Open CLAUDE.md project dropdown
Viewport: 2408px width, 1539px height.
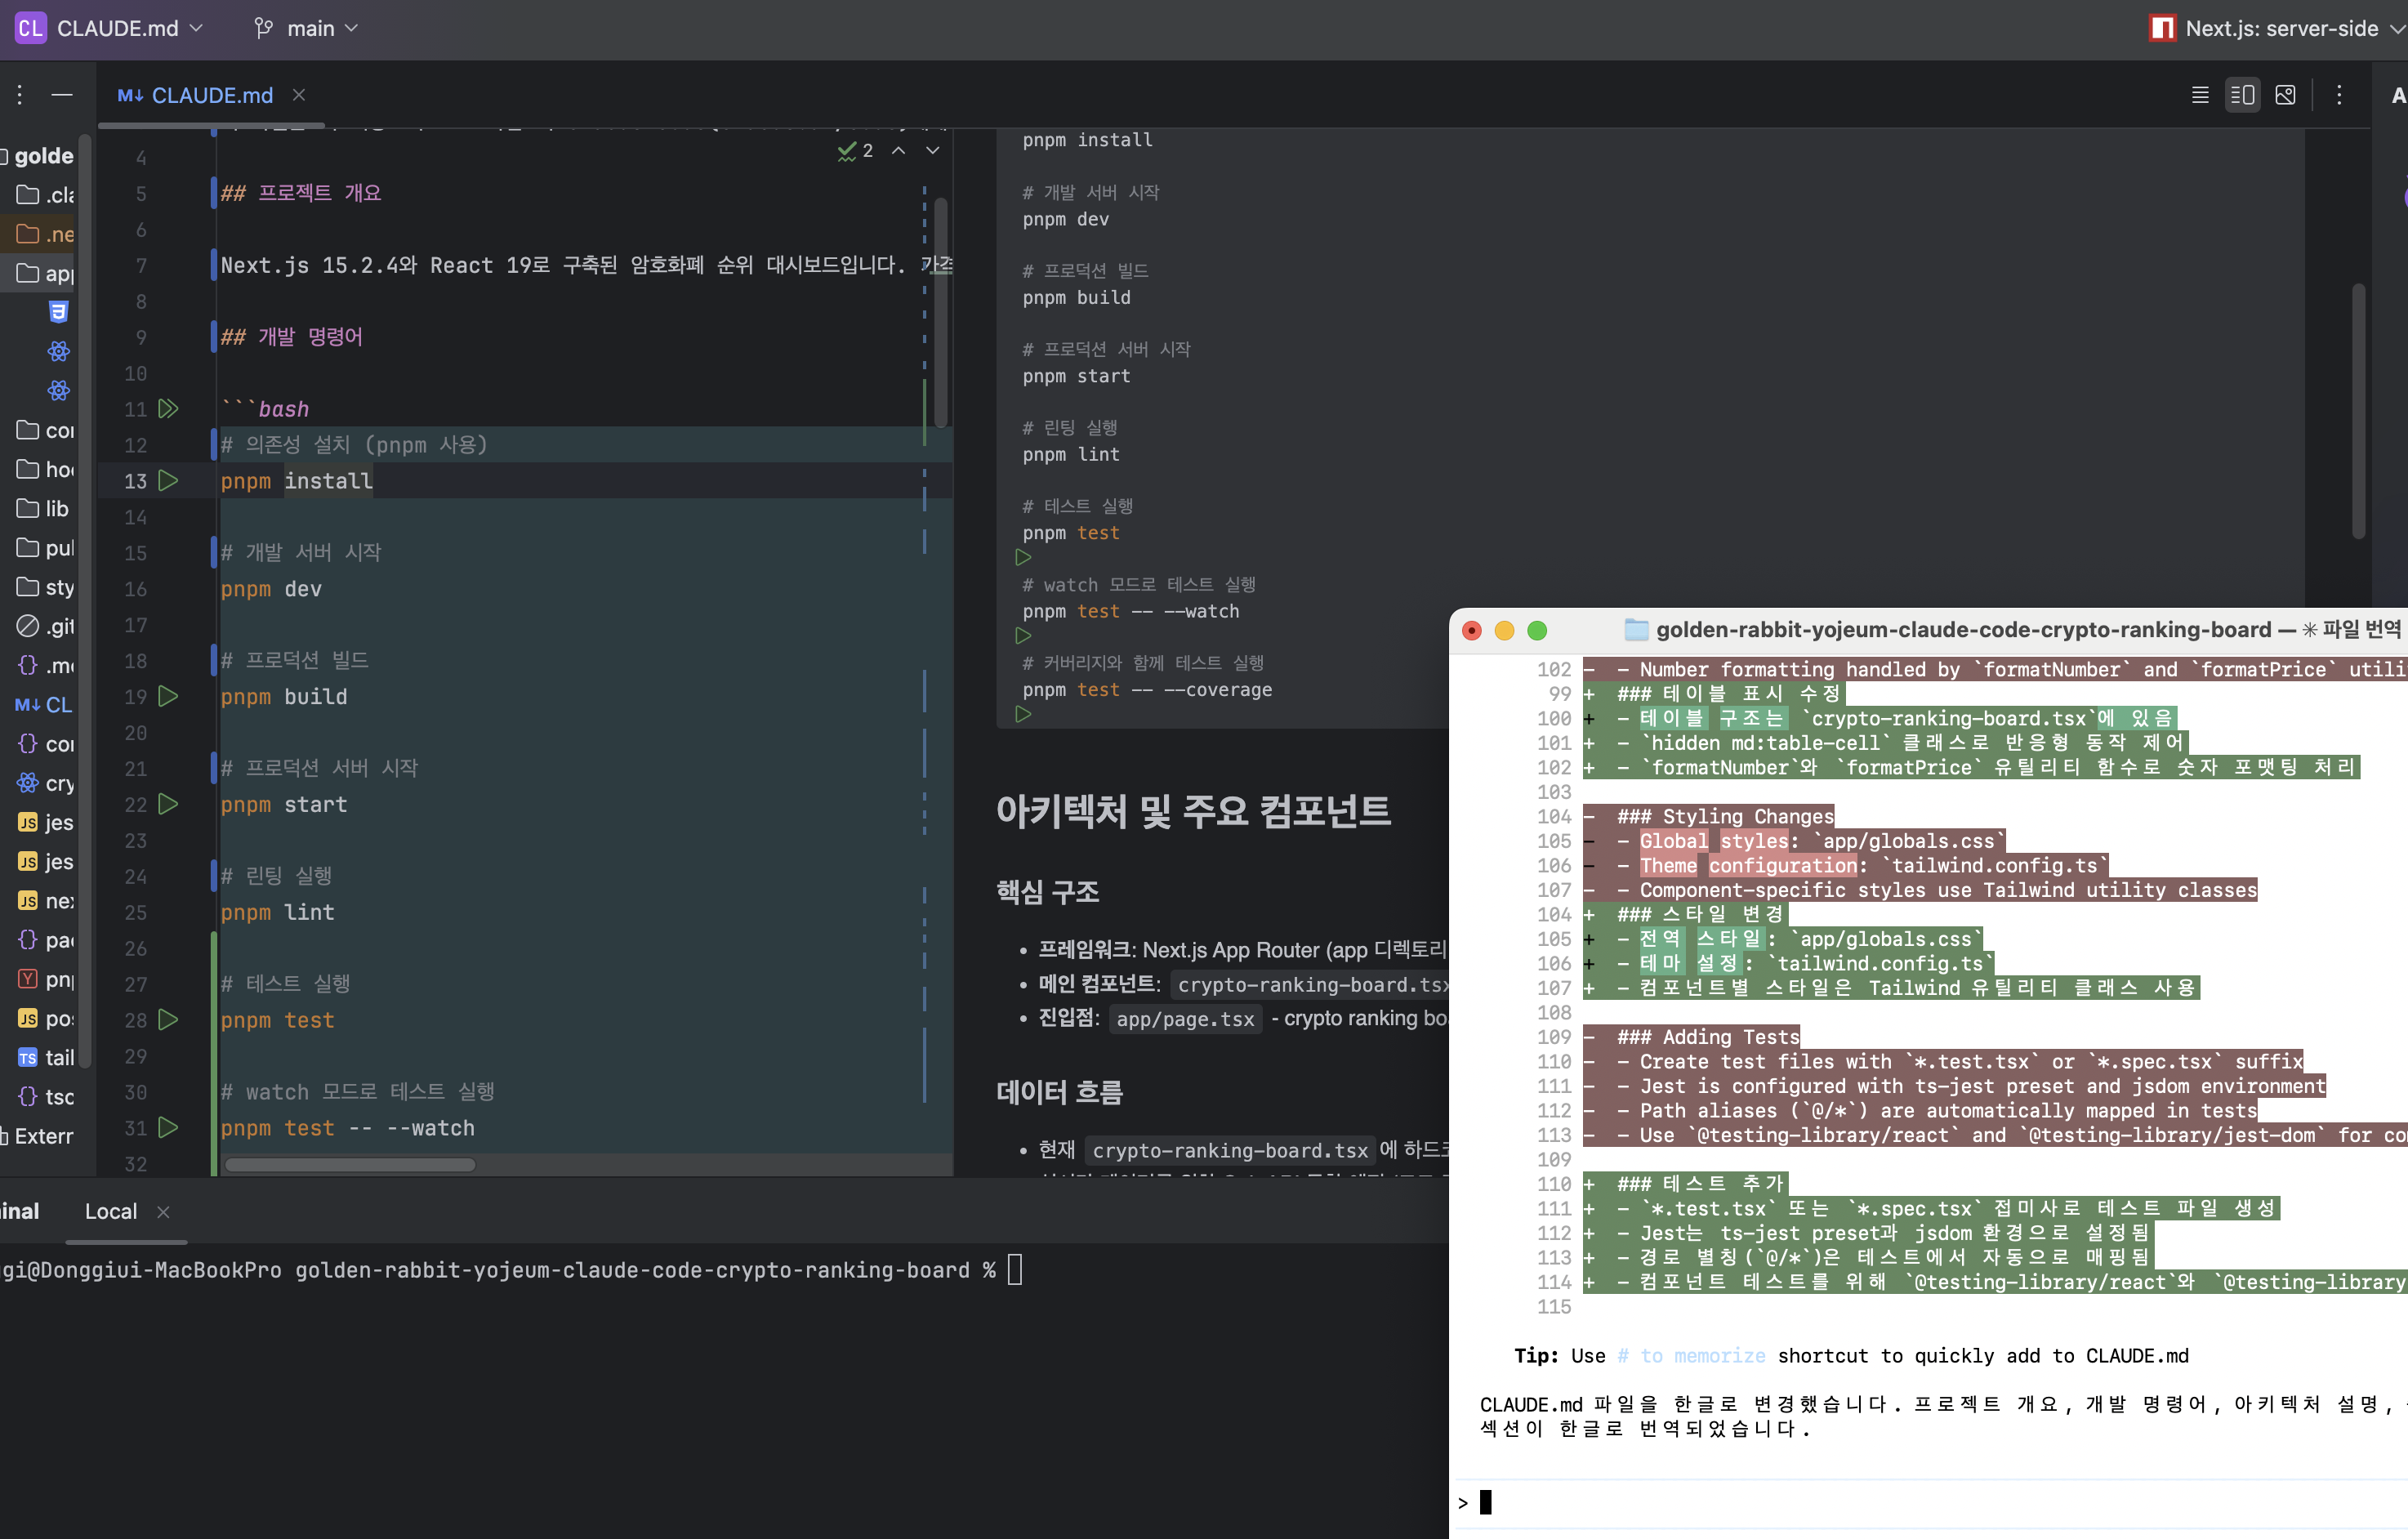tap(118, 28)
